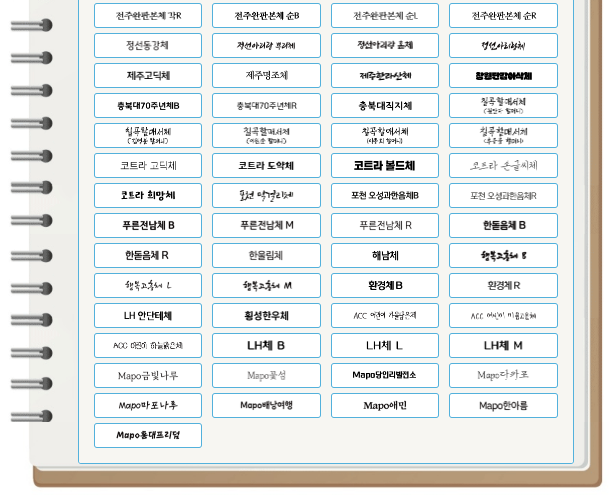Image resolution: width=613 pixels, height=495 pixels.
Task: Choose the Mapo한아름 font button
Action: pyautogui.click(x=503, y=405)
